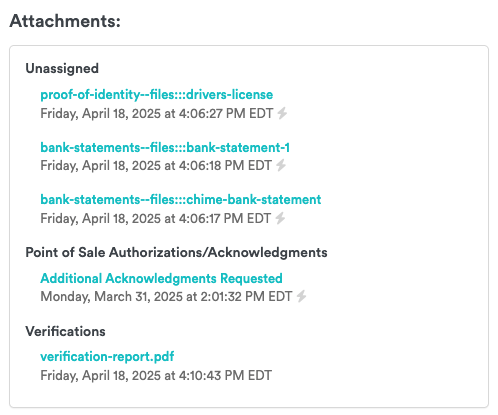Click Point of Sale Authorizations/Acknowledgments heading

(x=176, y=253)
